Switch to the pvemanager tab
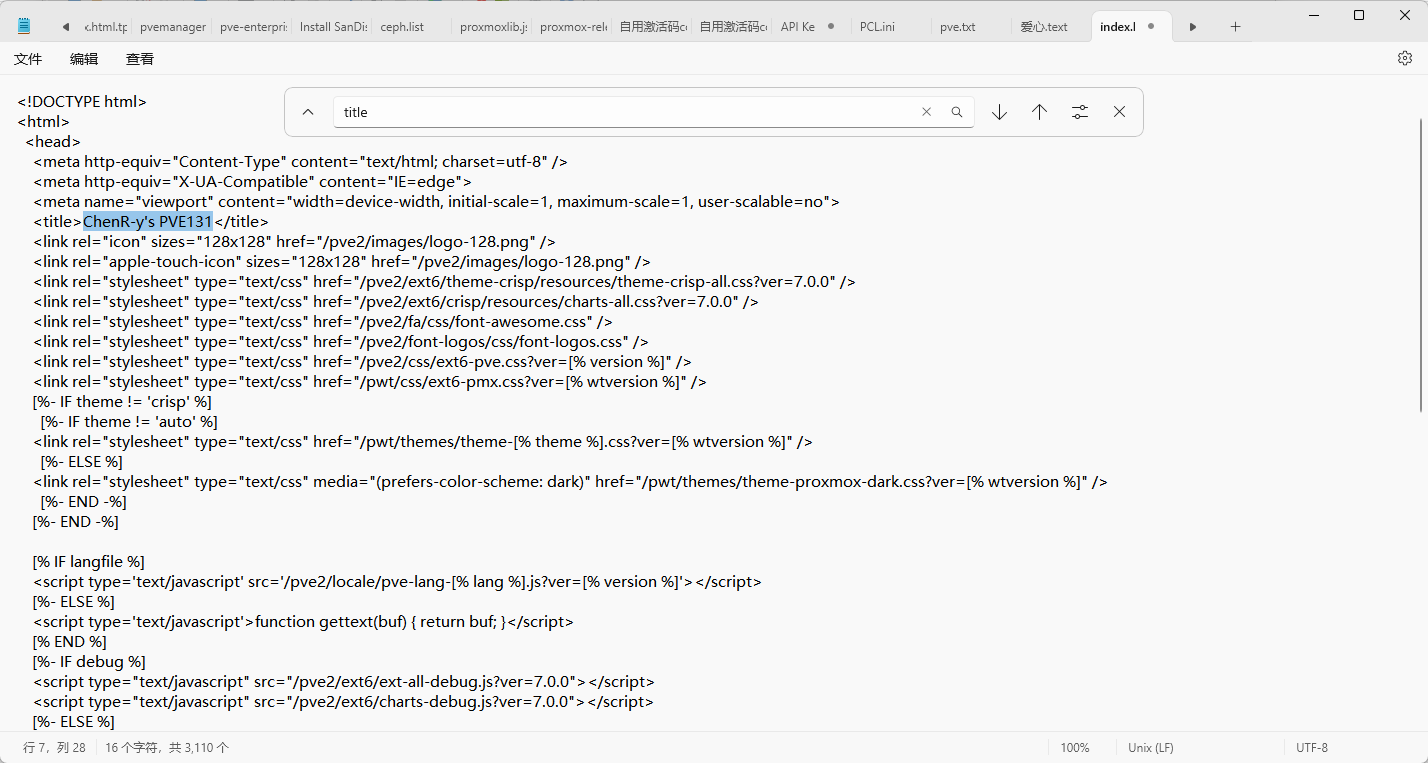Viewport: 1428px width, 763px height. tap(172, 27)
